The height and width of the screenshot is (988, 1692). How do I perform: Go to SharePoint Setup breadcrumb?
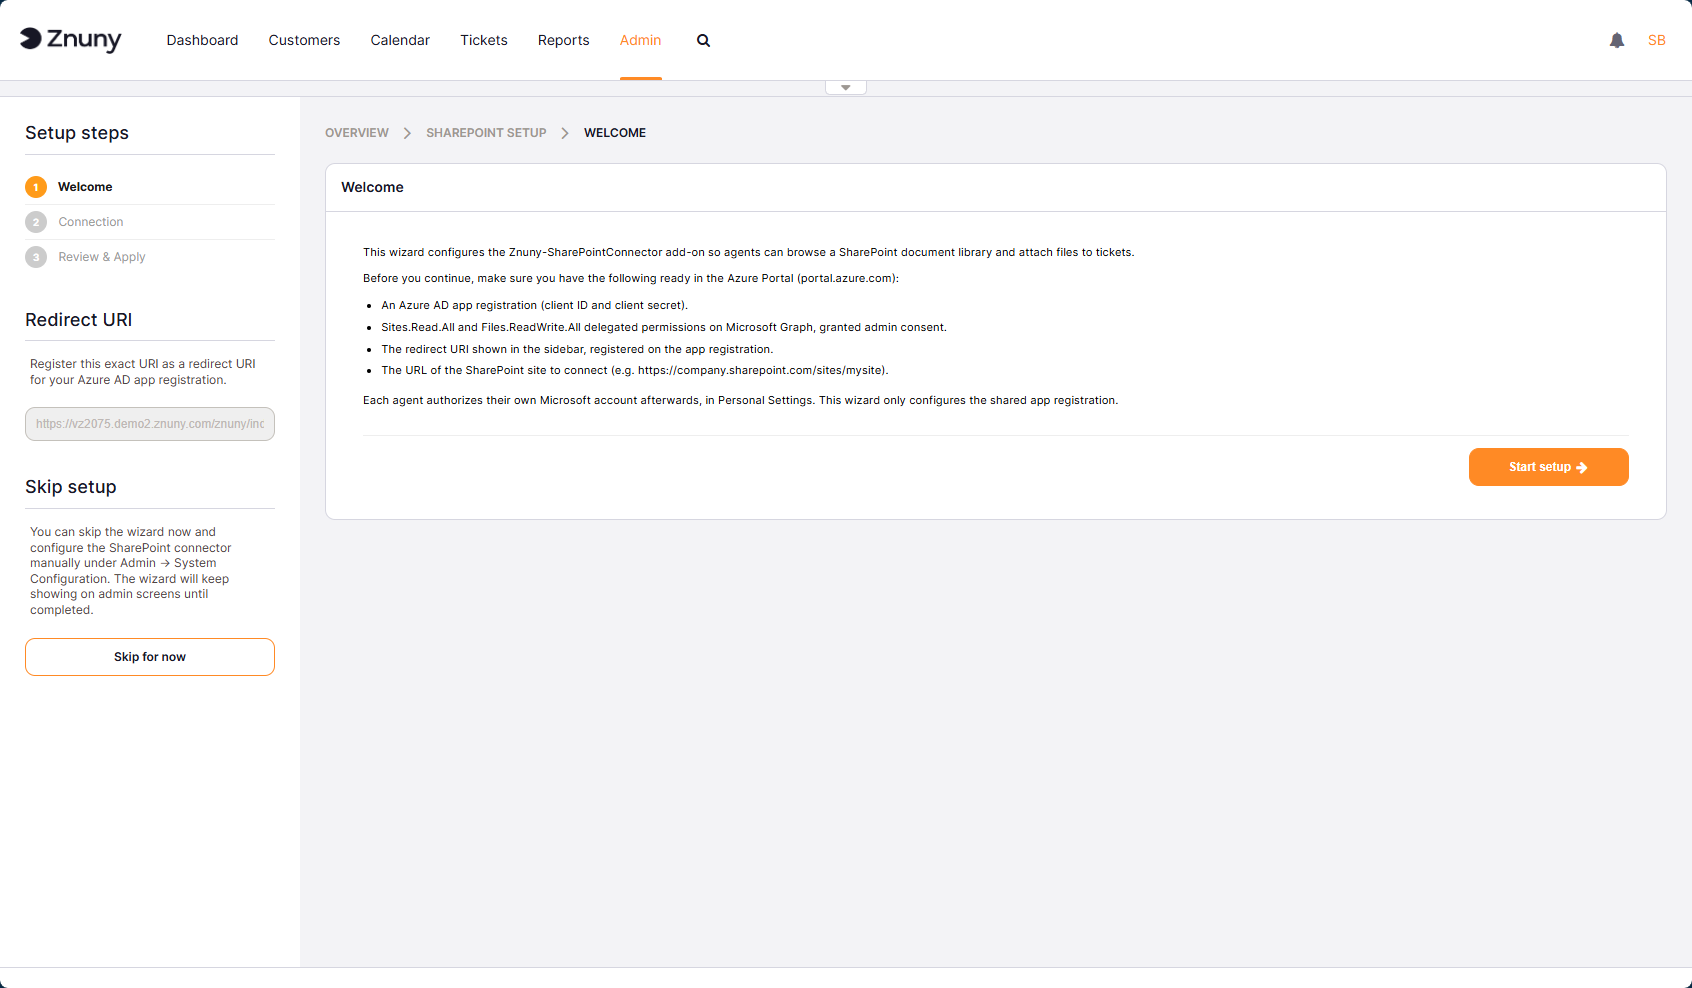coord(486,133)
